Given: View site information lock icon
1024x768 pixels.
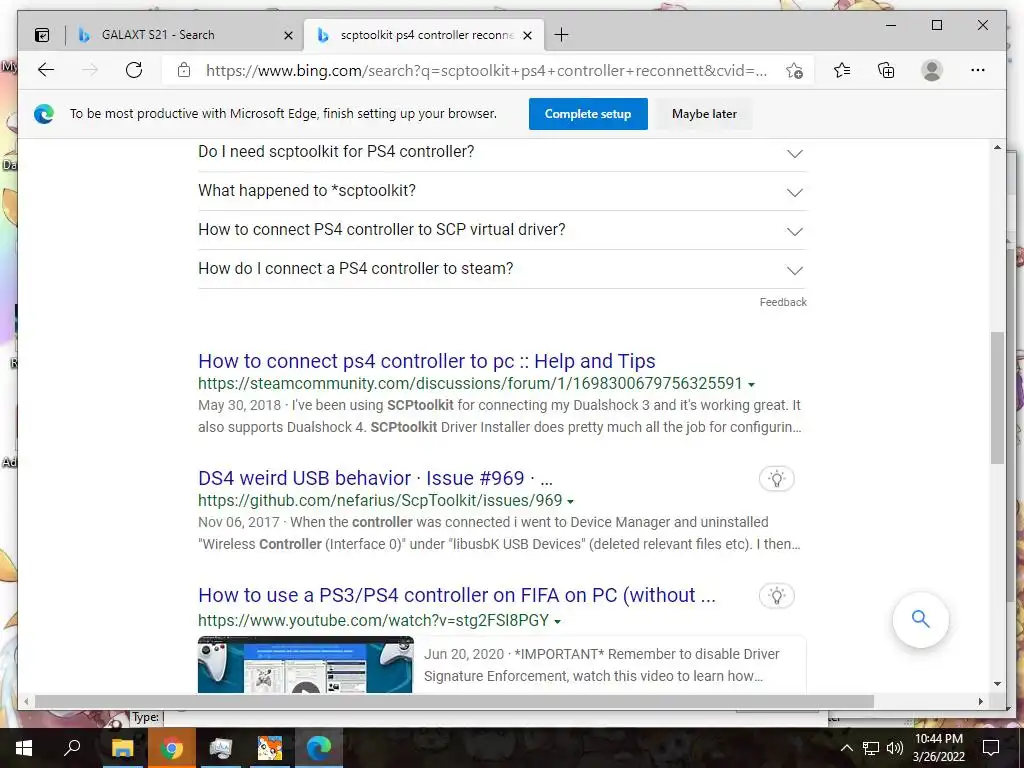Looking at the screenshot, I should (x=184, y=70).
